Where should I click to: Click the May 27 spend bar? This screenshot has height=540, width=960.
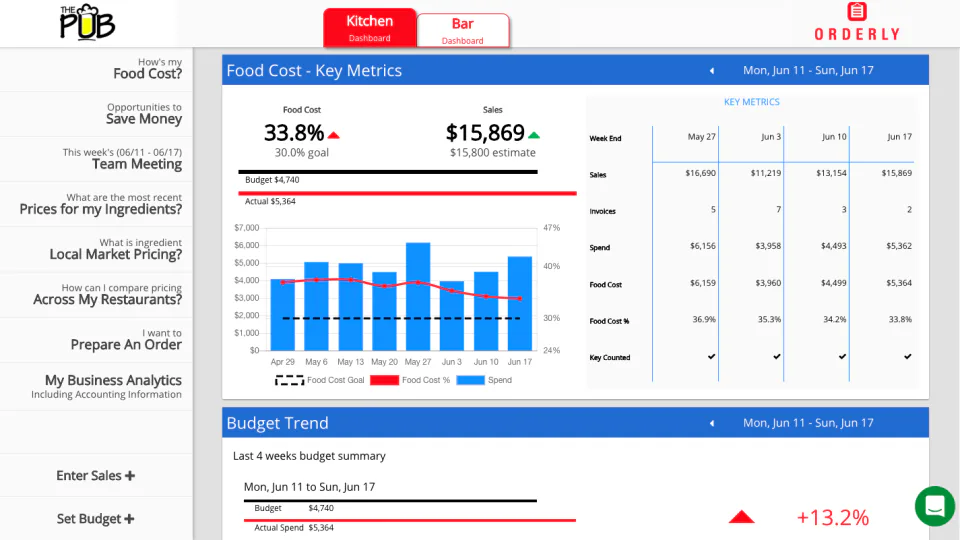(x=418, y=296)
